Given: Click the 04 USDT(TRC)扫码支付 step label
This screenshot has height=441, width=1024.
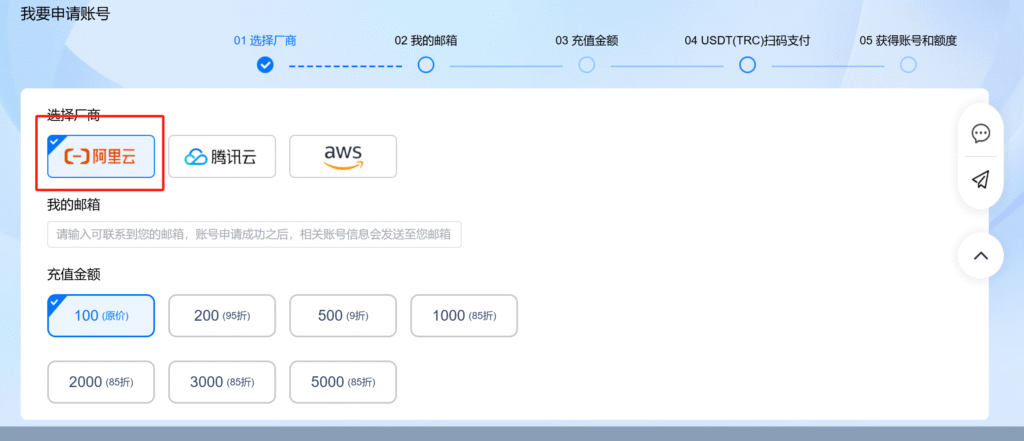Looking at the screenshot, I should point(747,41).
